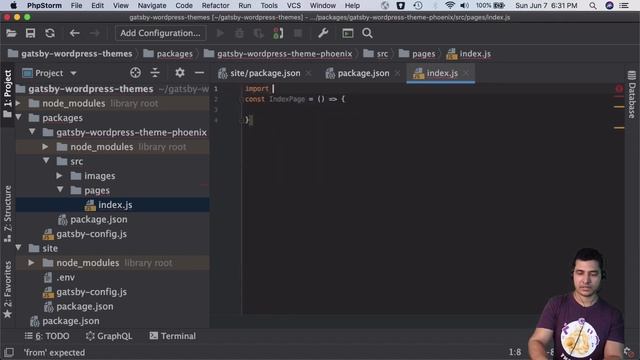Viewport: 640px width, 360px height.
Task: Click the Locate file crosshair icon
Action: tap(136, 73)
